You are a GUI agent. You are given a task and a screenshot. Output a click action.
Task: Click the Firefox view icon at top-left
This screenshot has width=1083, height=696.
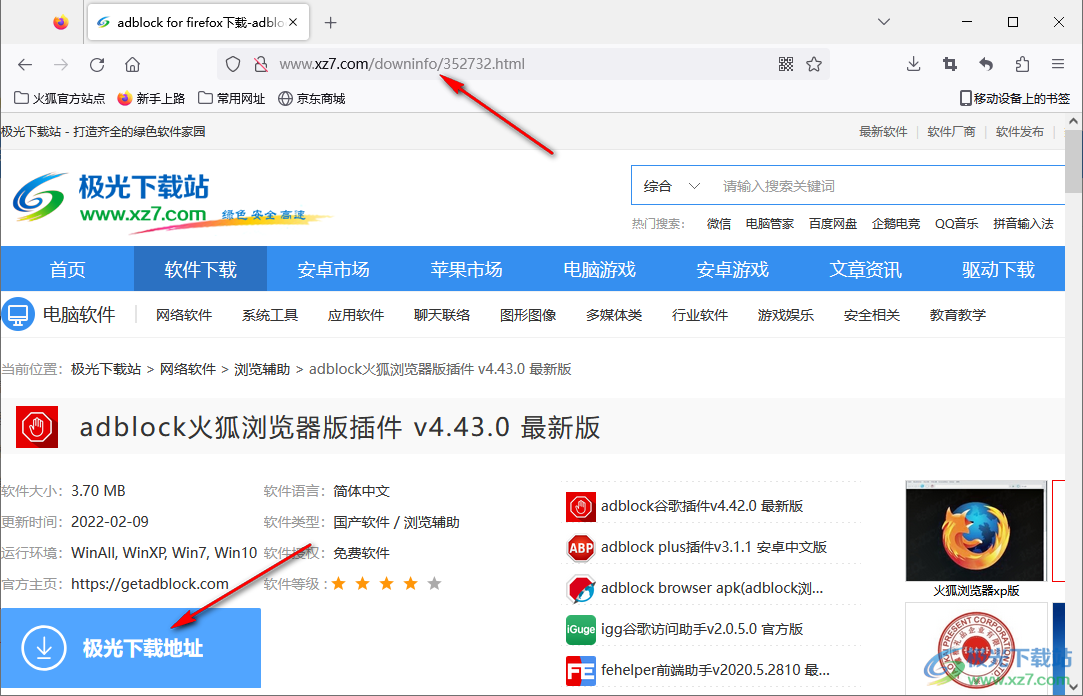[x=61, y=22]
